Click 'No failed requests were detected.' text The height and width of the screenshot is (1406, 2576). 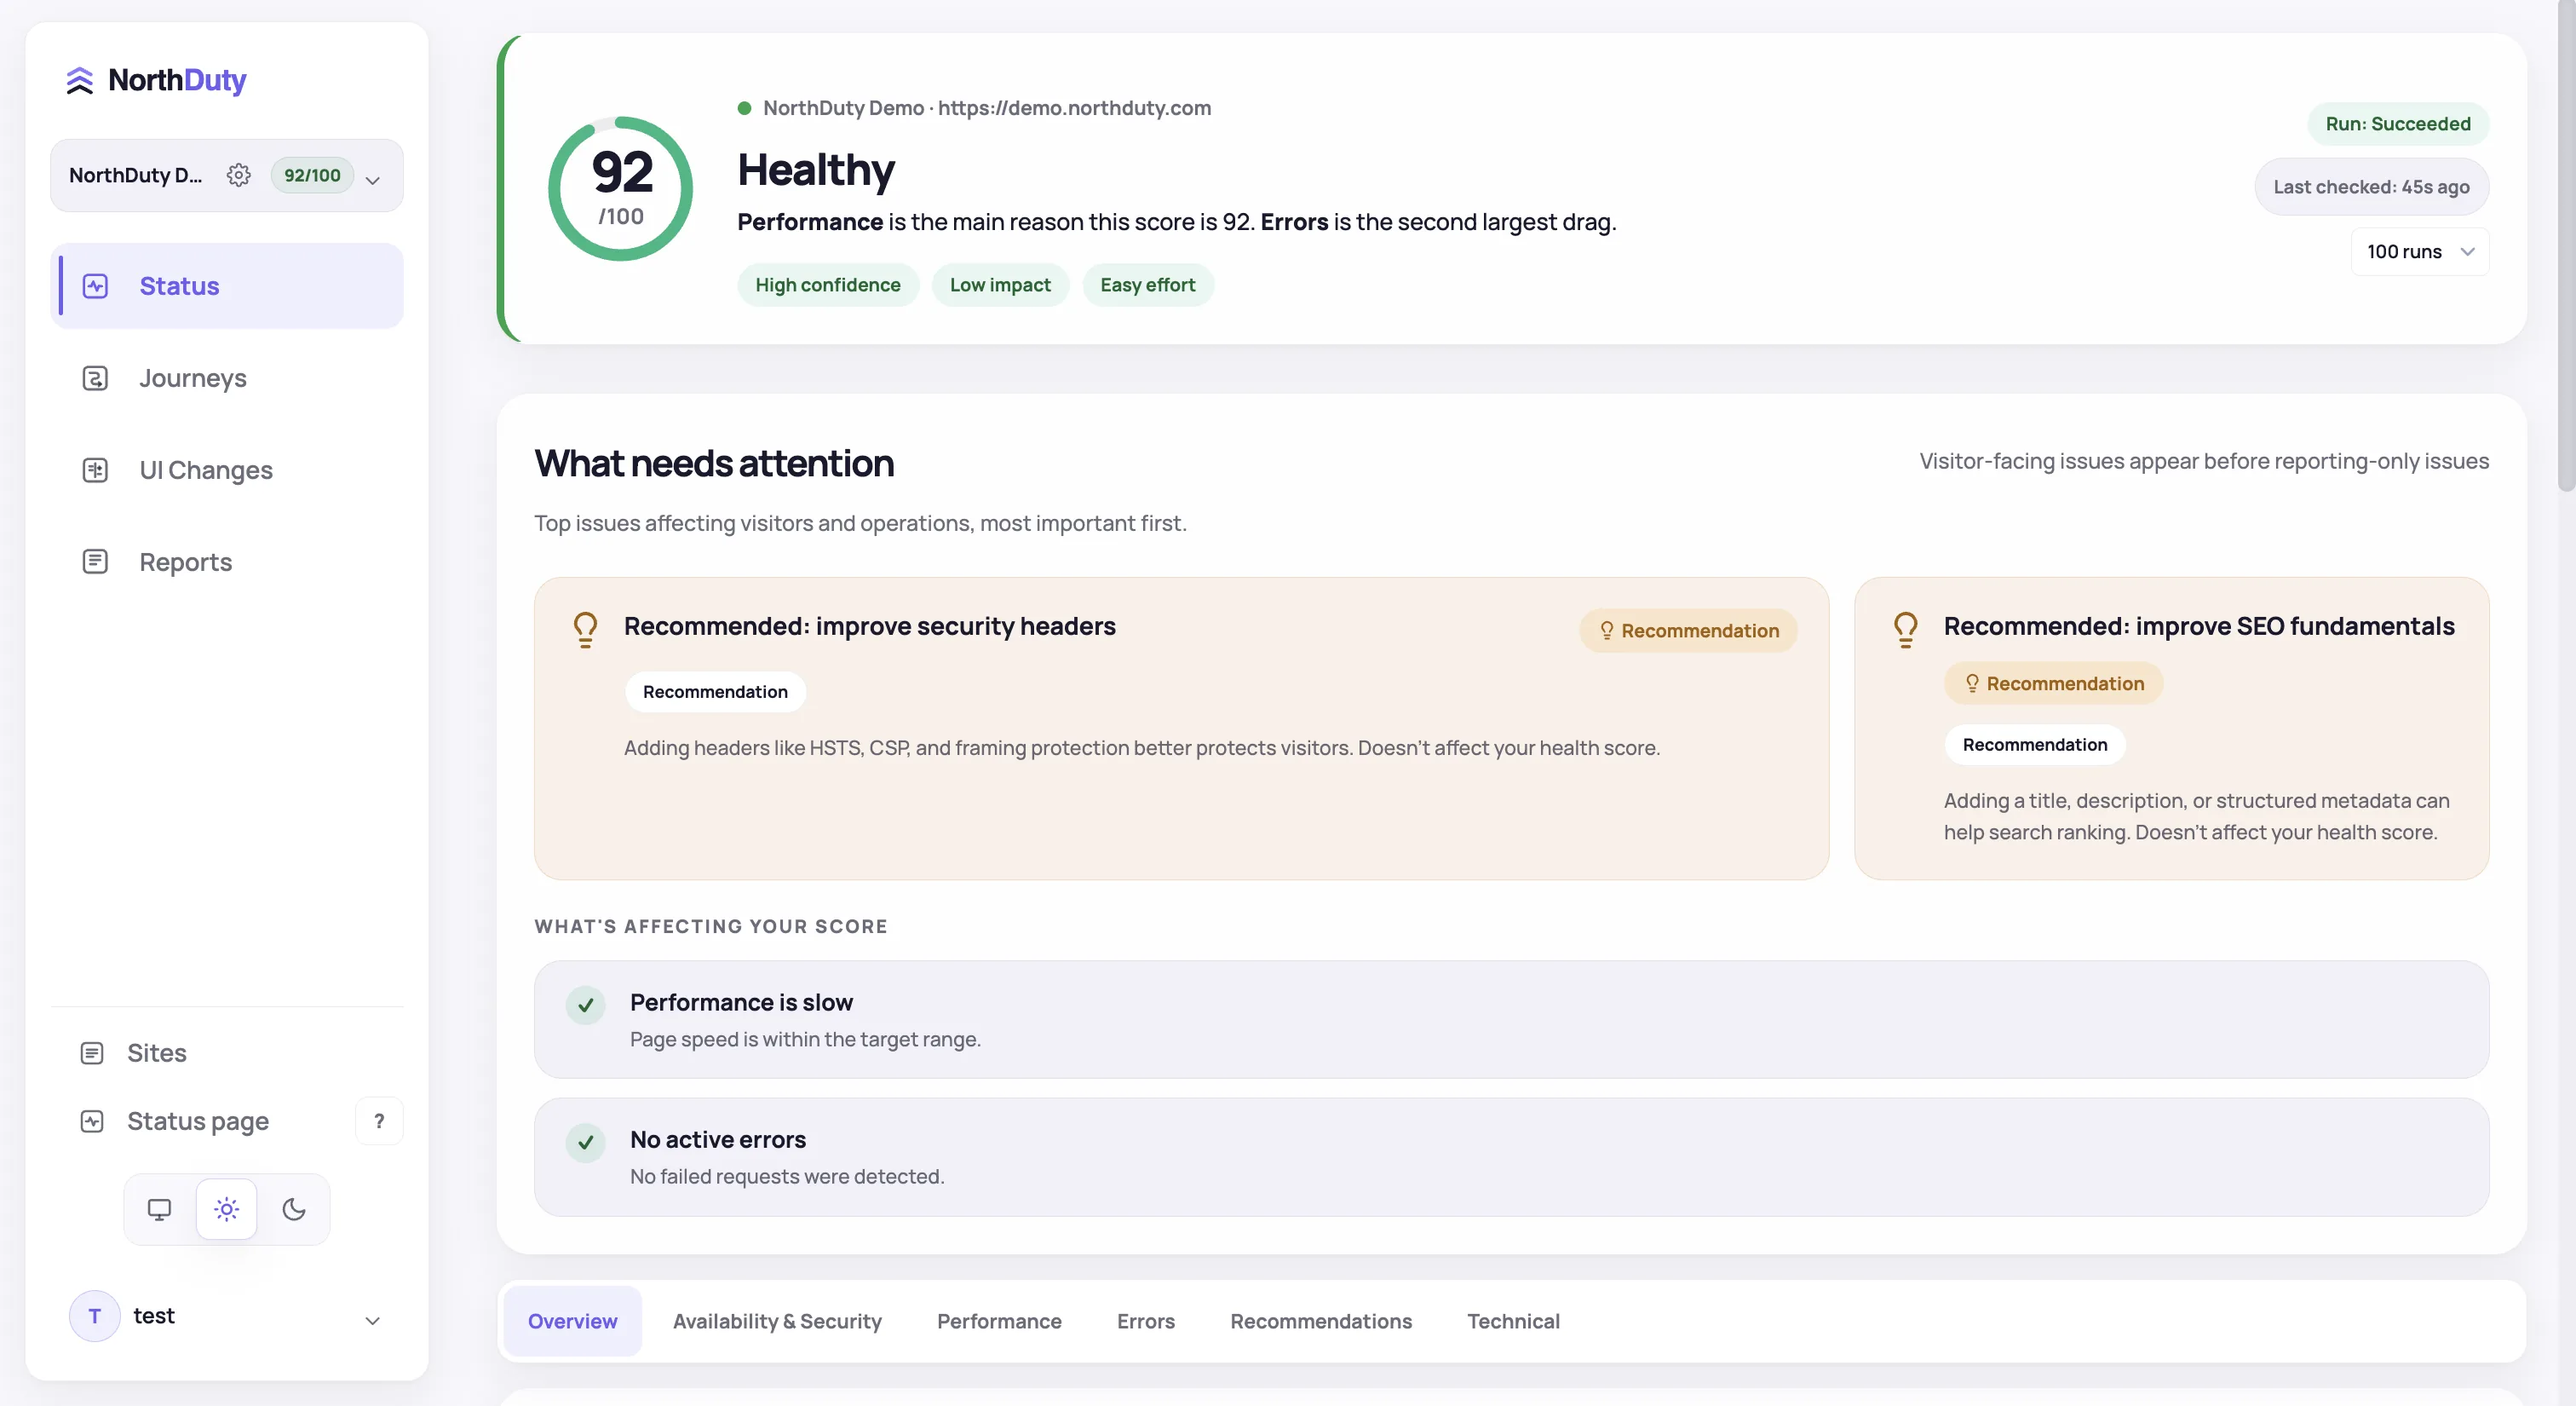tap(787, 1176)
